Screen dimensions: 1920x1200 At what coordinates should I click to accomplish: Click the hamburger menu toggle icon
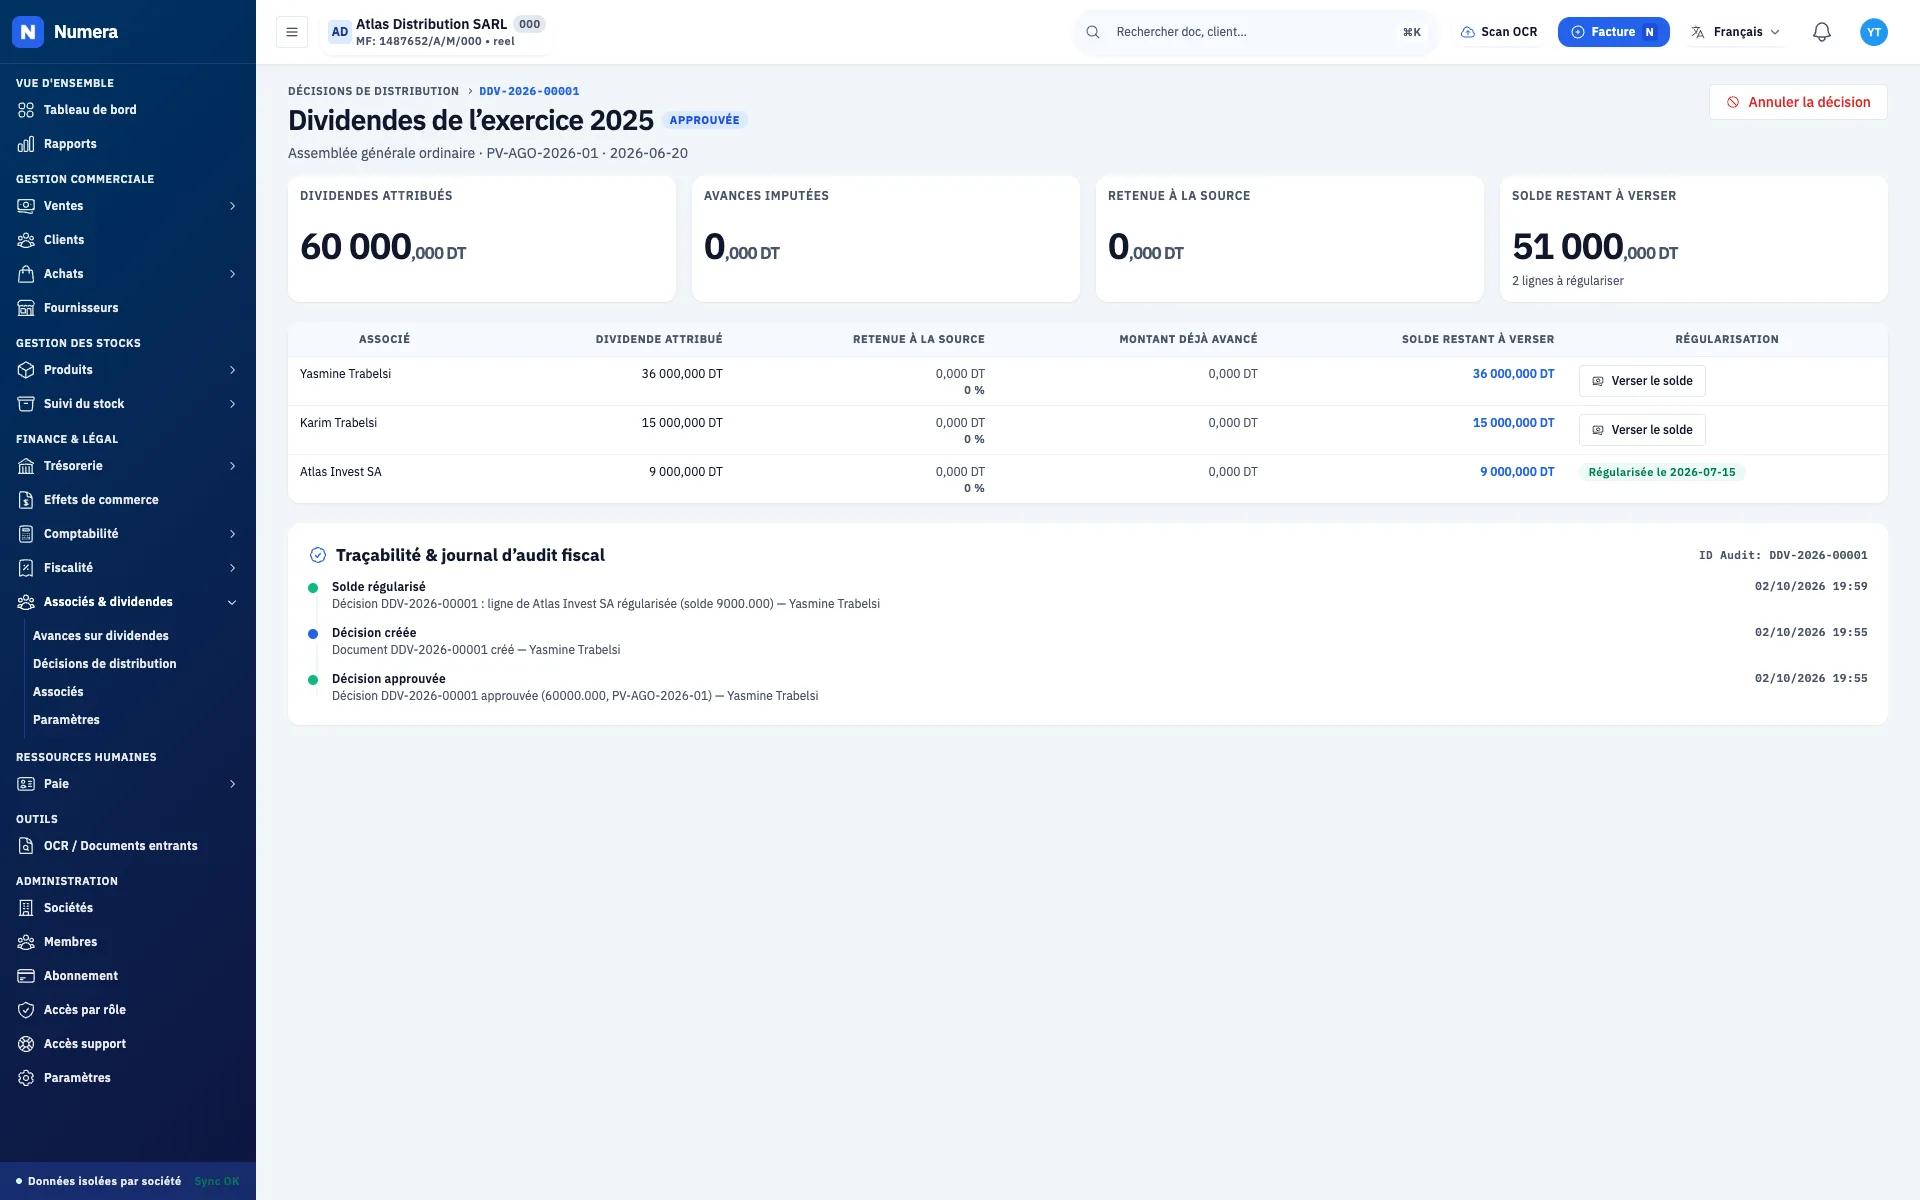point(292,32)
